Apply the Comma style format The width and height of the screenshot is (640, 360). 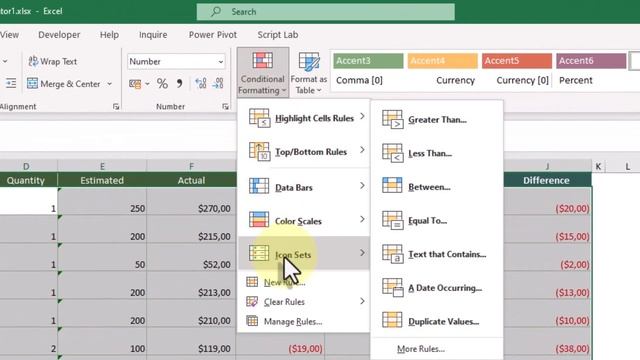point(179,84)
